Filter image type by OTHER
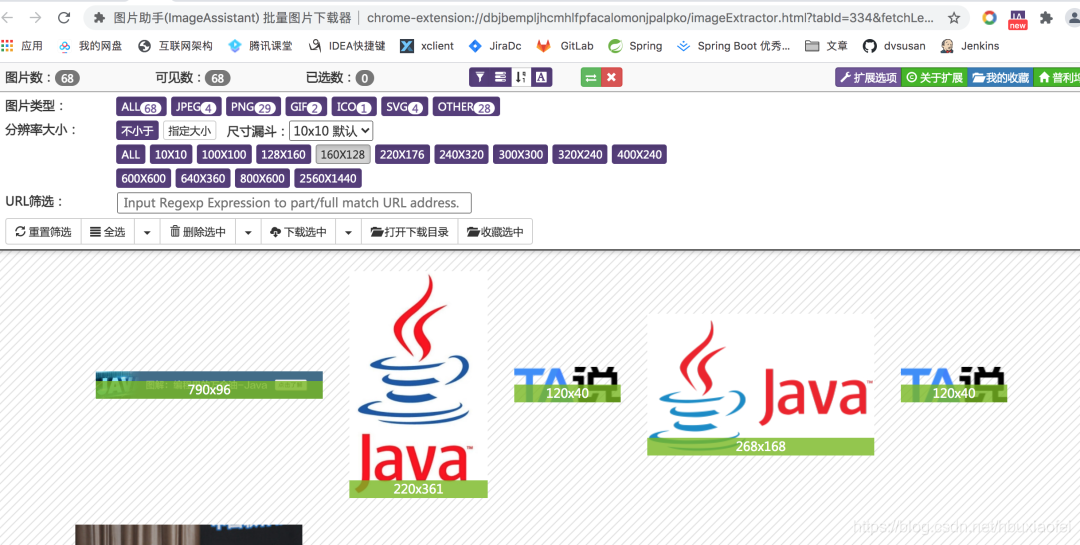The height and width of the screenshot is (545, 1080). [x=466, y=107]
